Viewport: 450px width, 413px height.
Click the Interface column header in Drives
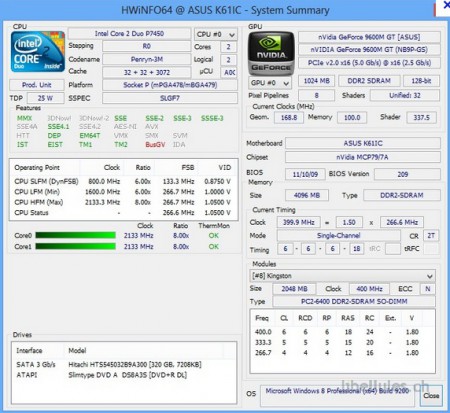[x=29, y=351]
